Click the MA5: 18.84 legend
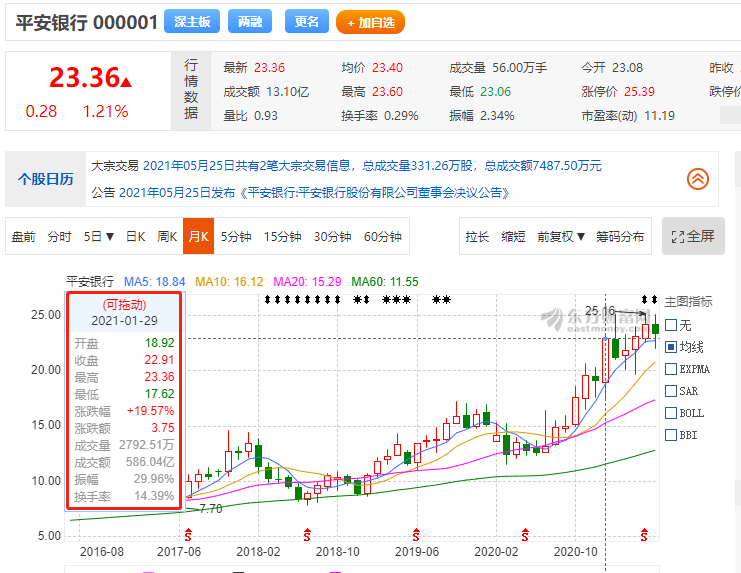 pos(155,282)
